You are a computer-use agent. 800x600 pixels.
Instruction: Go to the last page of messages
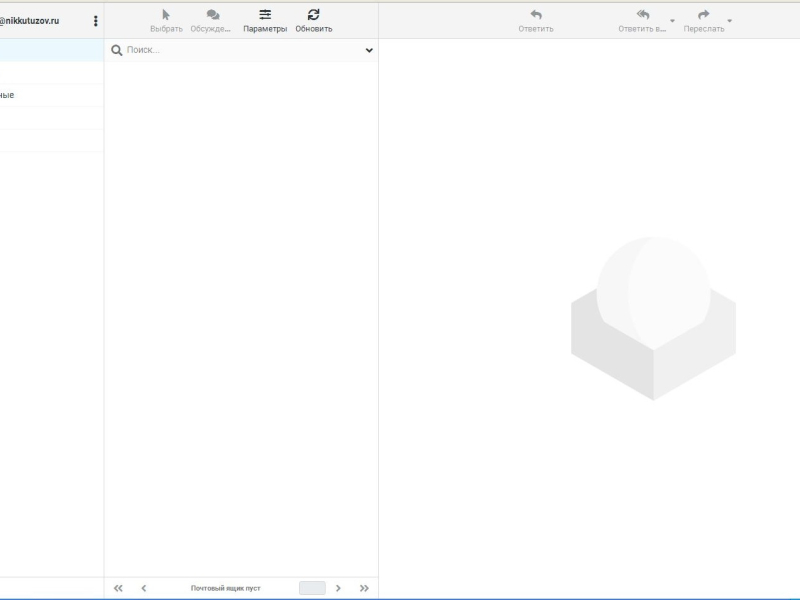(364, 588)
